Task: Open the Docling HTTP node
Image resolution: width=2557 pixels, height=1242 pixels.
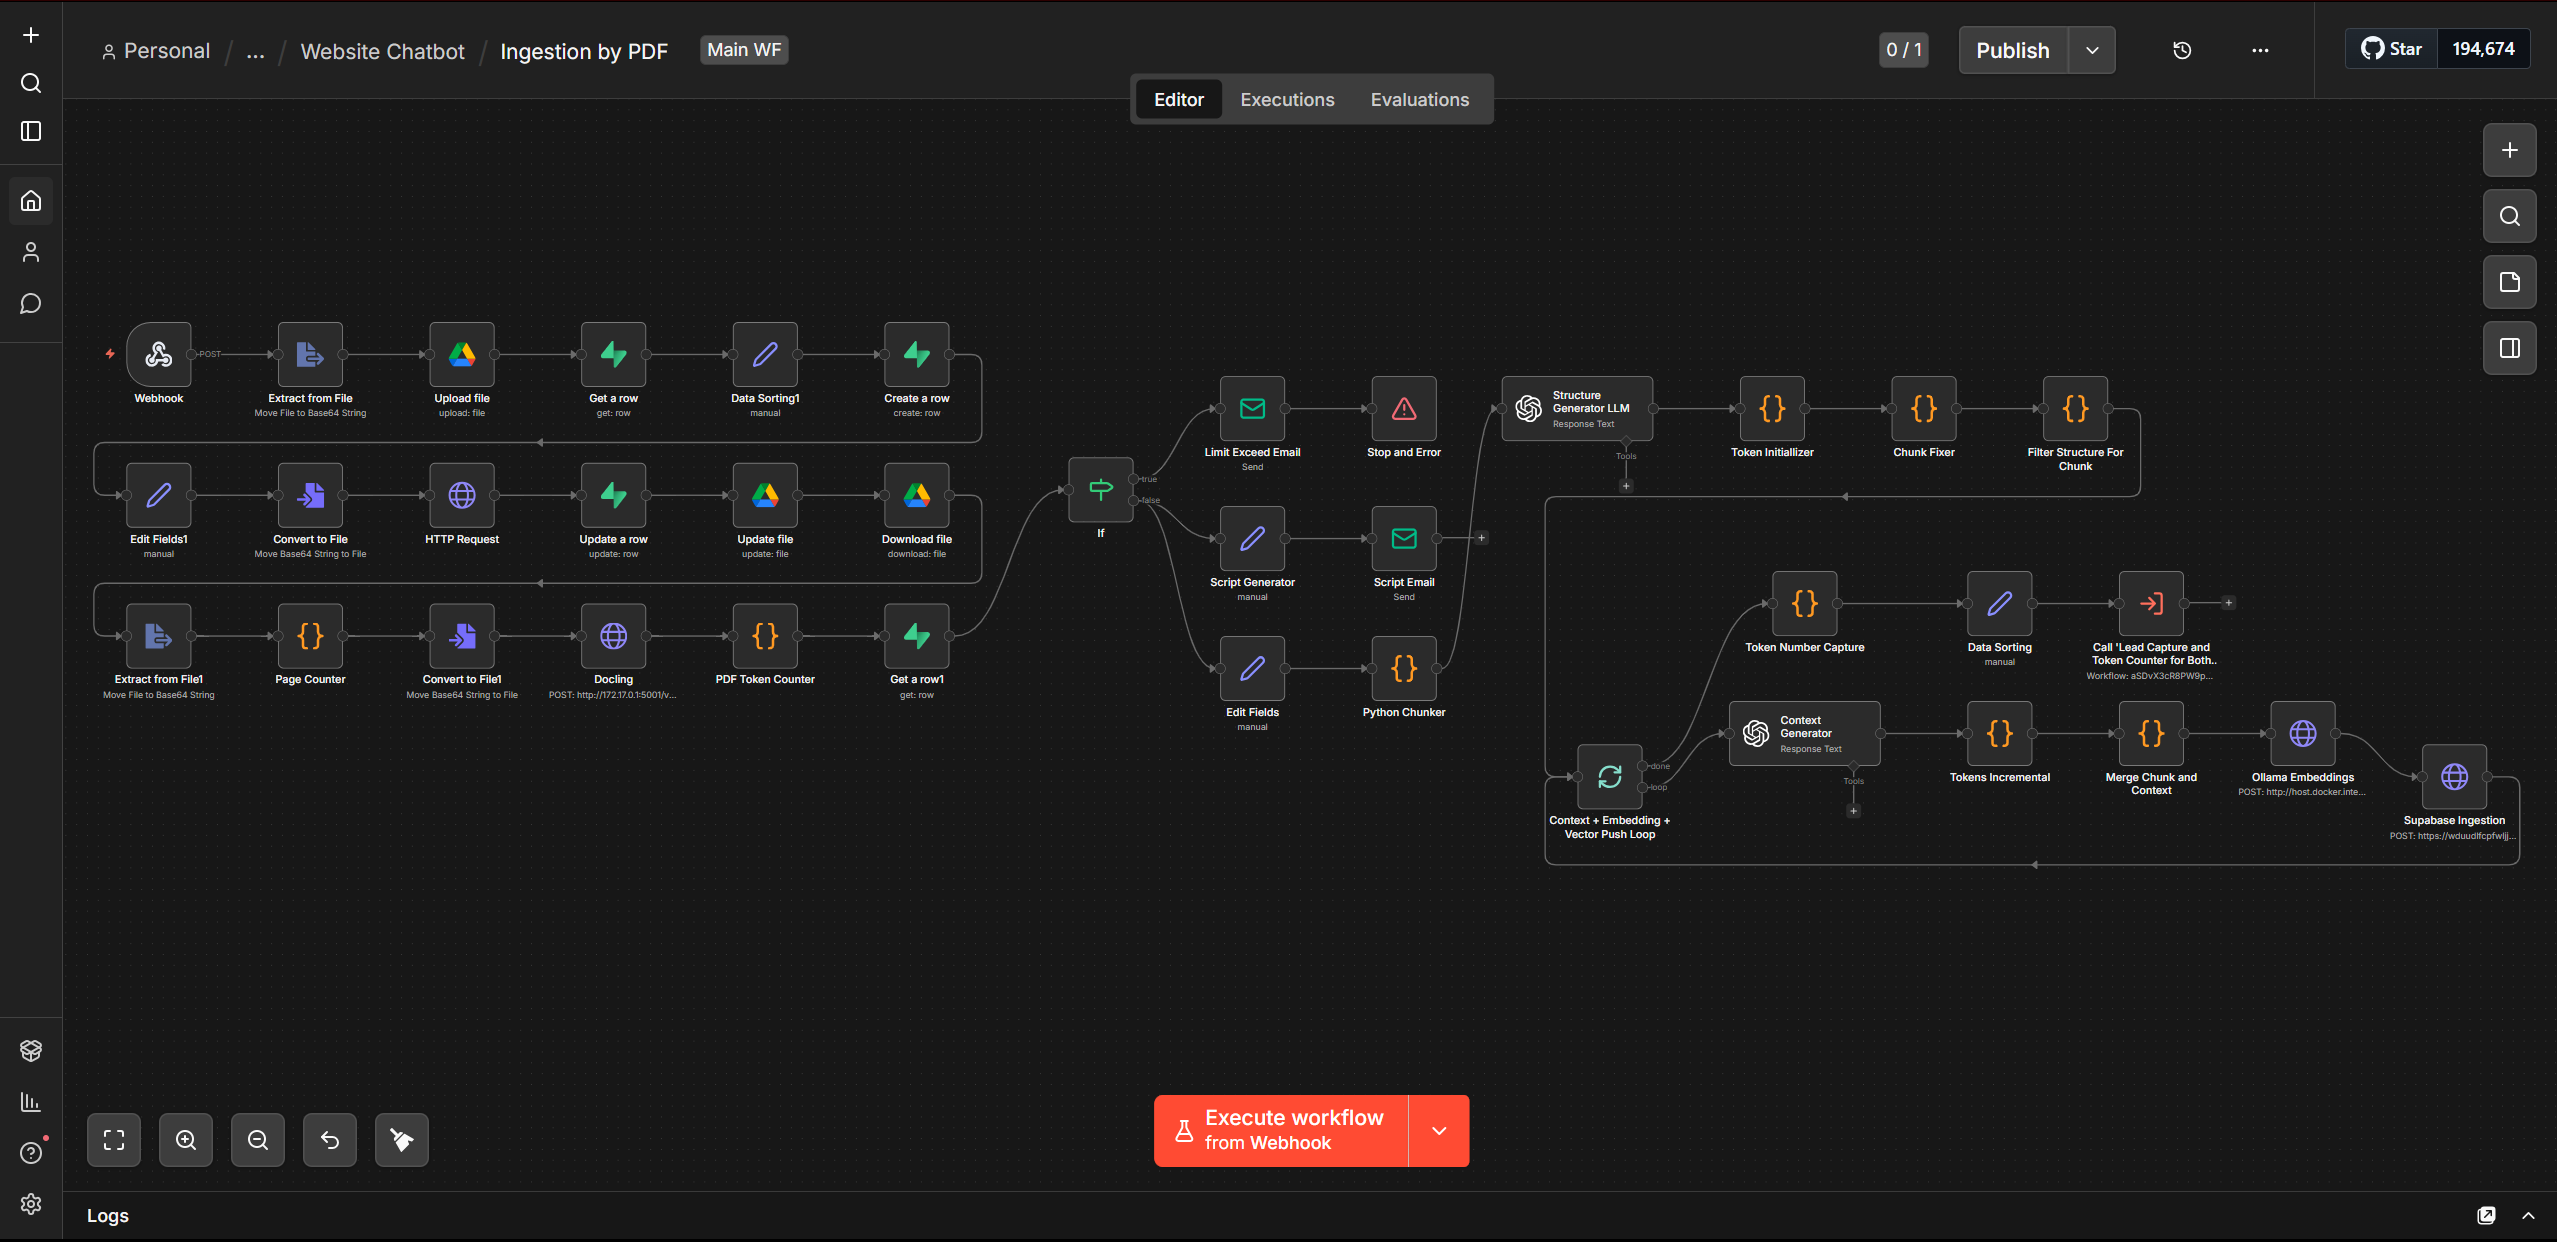Action: [614, 636]
